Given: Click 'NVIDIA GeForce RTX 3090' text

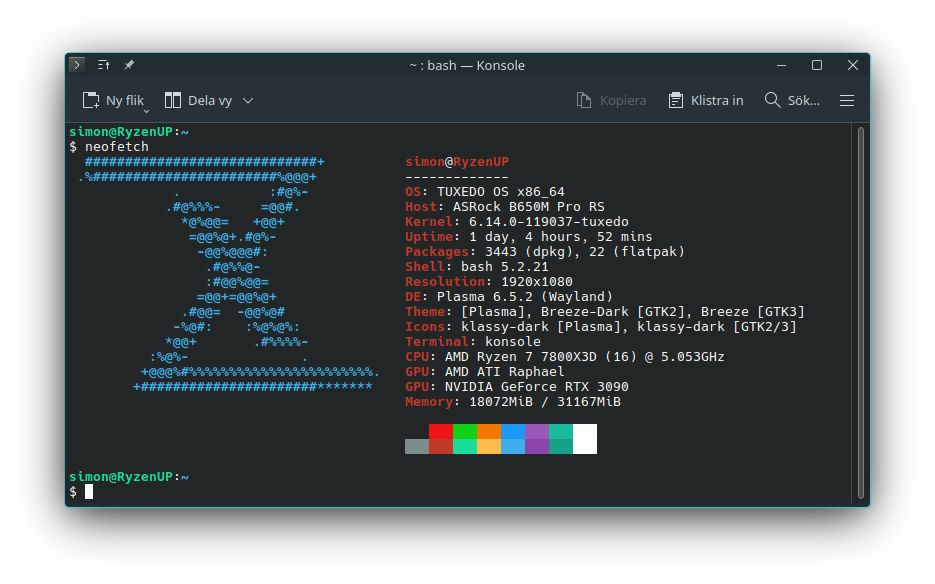Looking at the screenshot, I should click(537, 387).
